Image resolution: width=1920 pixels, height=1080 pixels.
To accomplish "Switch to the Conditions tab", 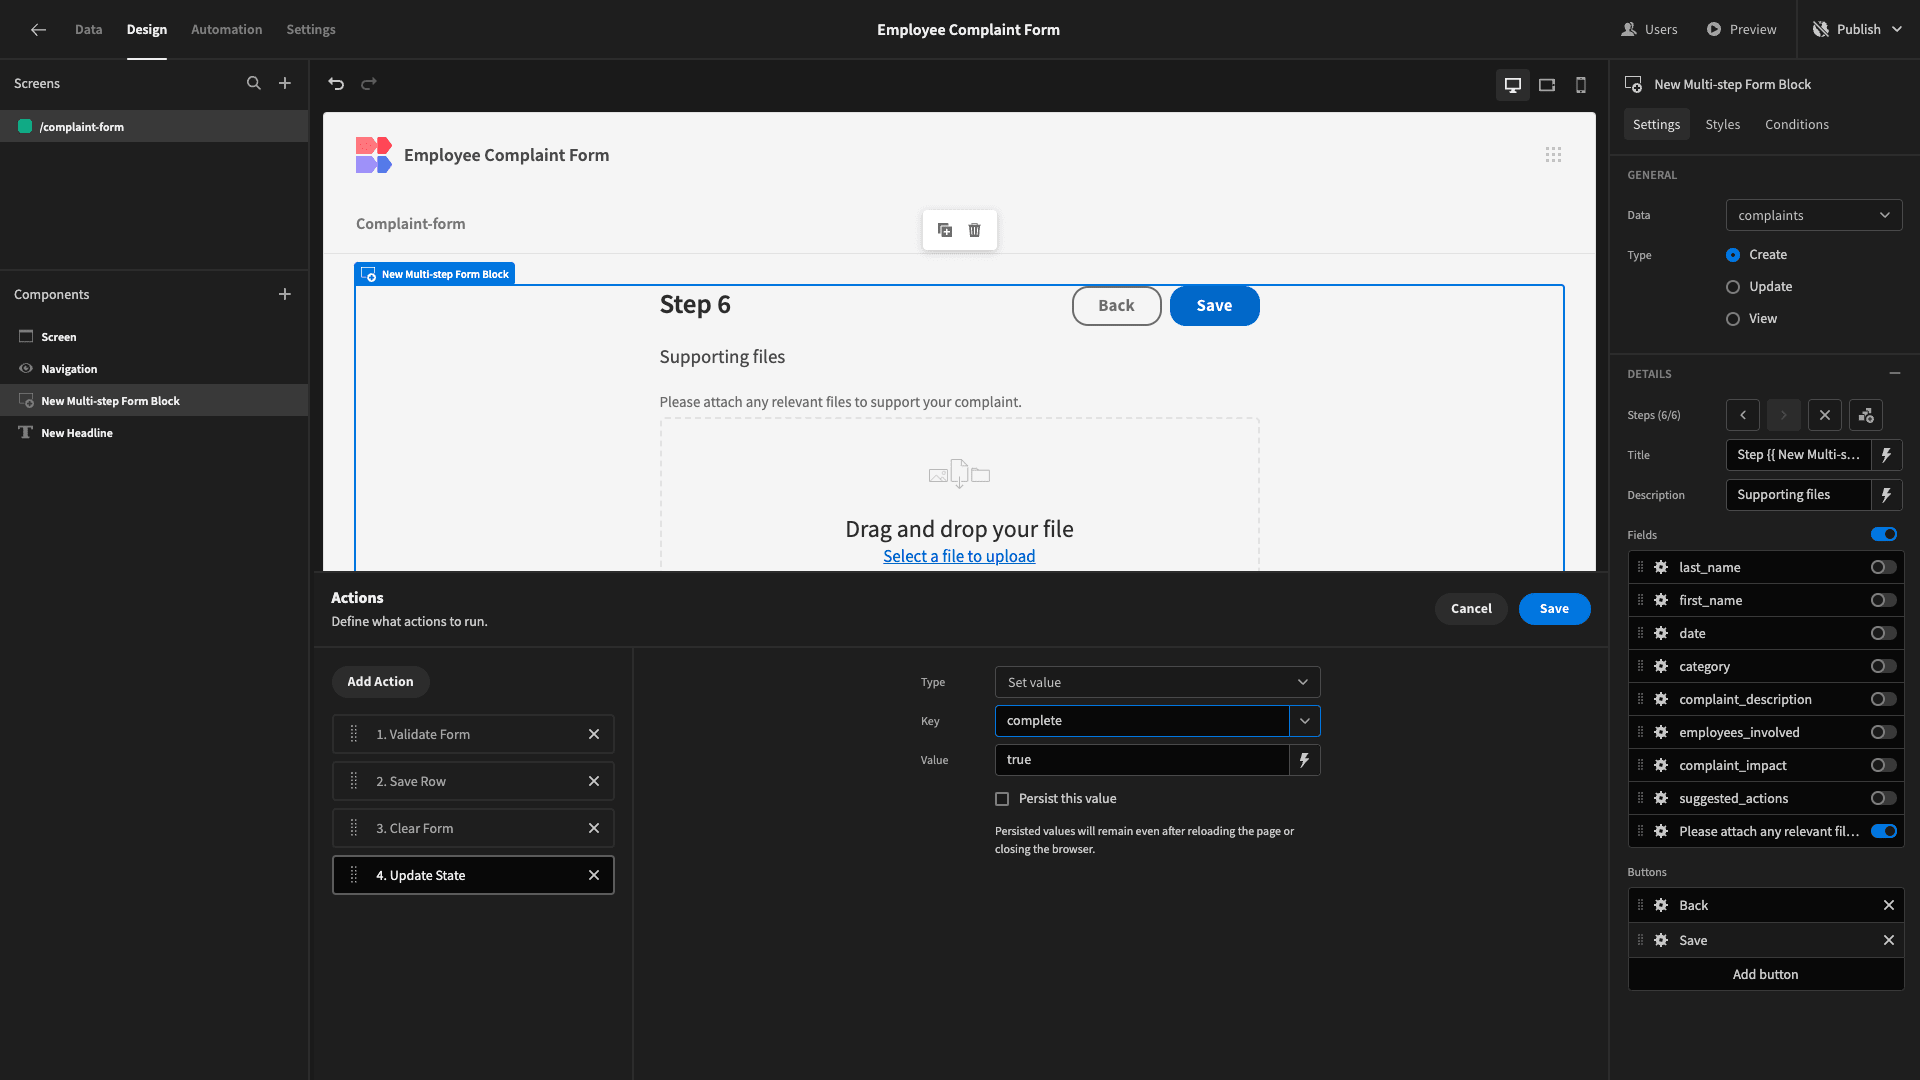I will coord(1797,124).
